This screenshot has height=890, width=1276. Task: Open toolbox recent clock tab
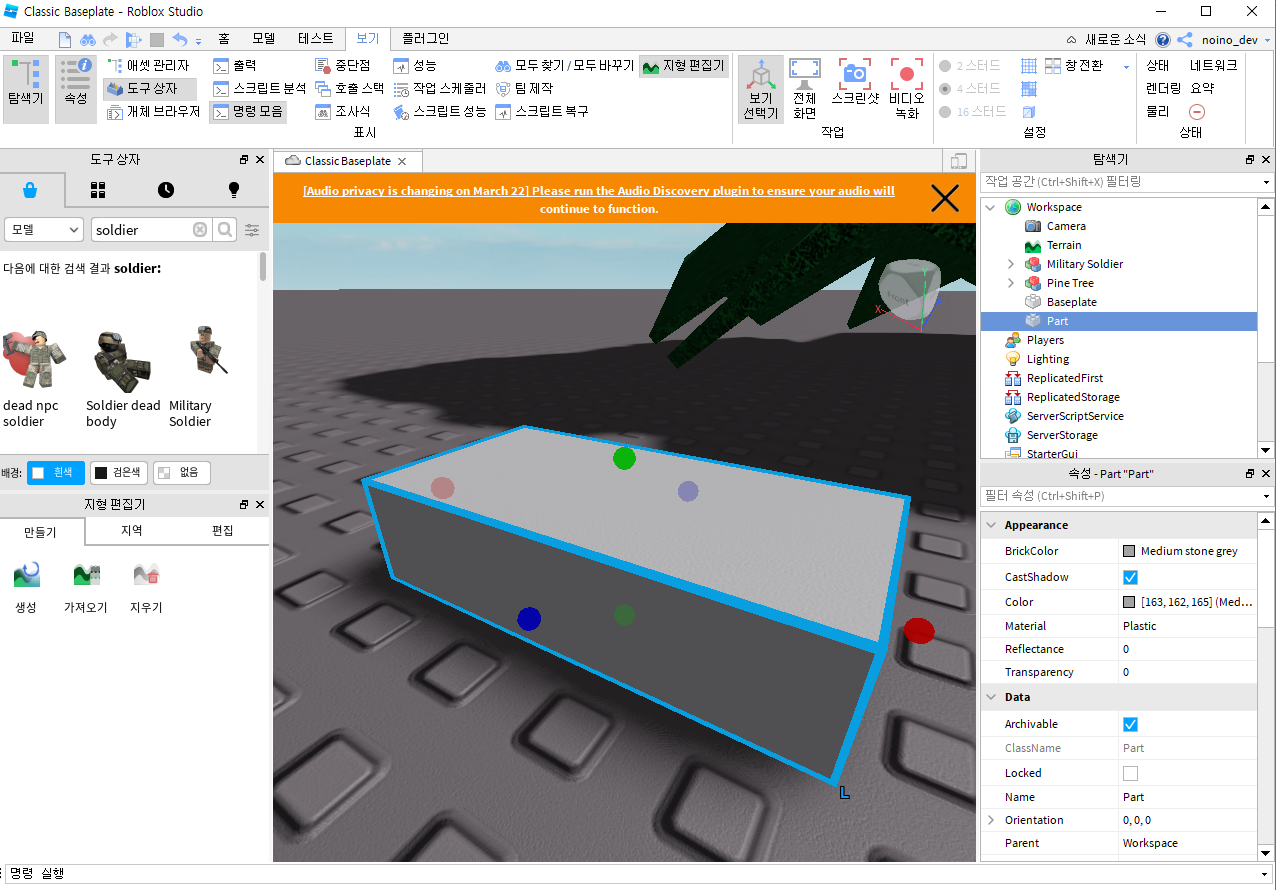click(x=166, y=190)
